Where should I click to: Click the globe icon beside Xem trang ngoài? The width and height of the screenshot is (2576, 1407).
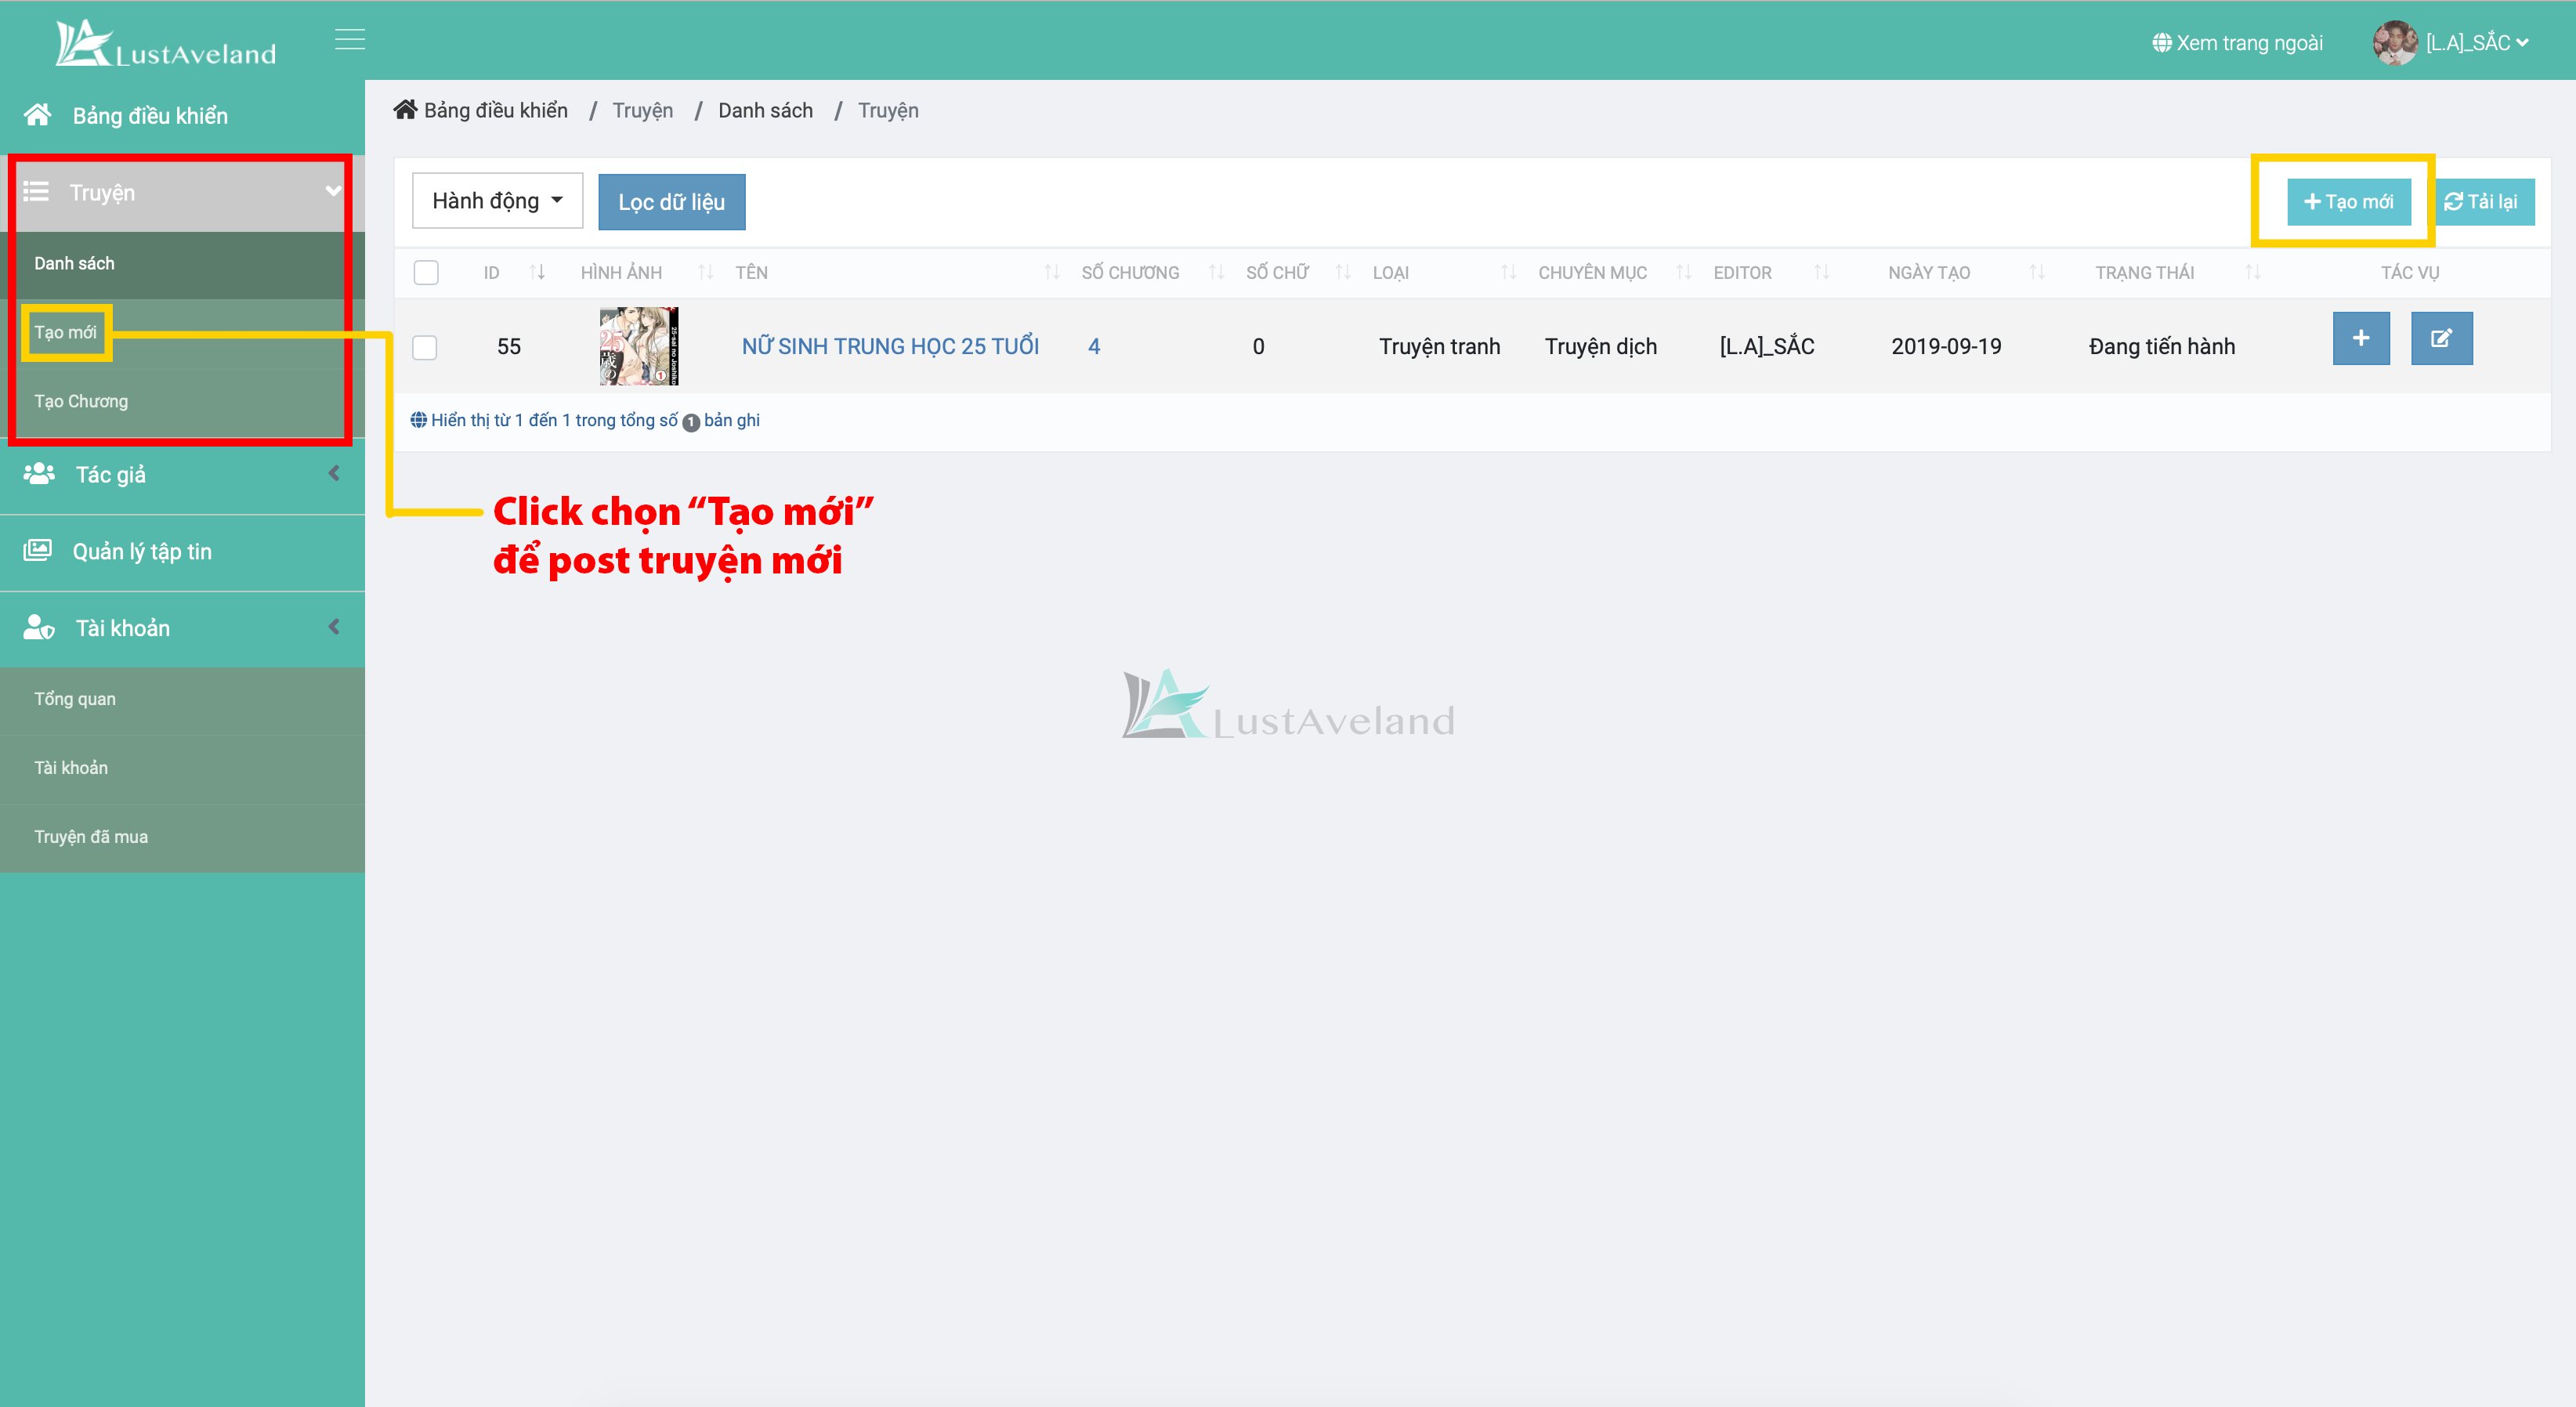tap(2162, 43)
